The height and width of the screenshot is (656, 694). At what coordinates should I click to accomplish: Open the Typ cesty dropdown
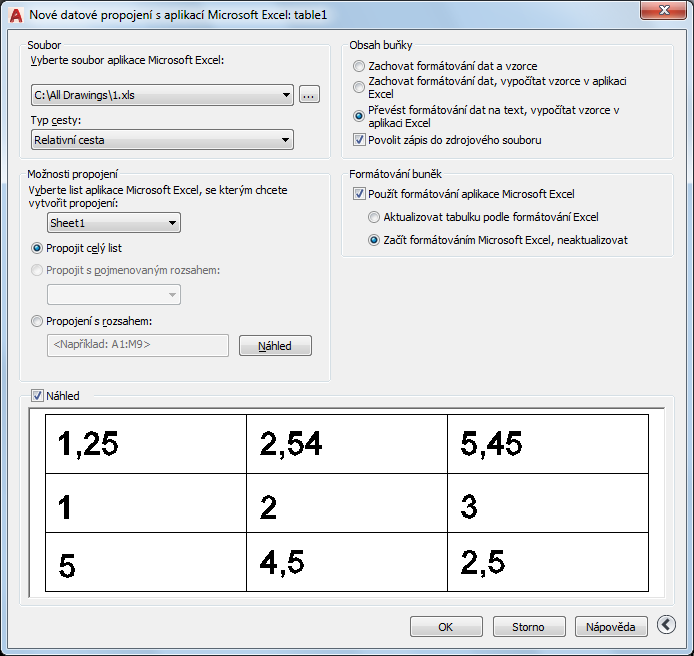[162, 140]
